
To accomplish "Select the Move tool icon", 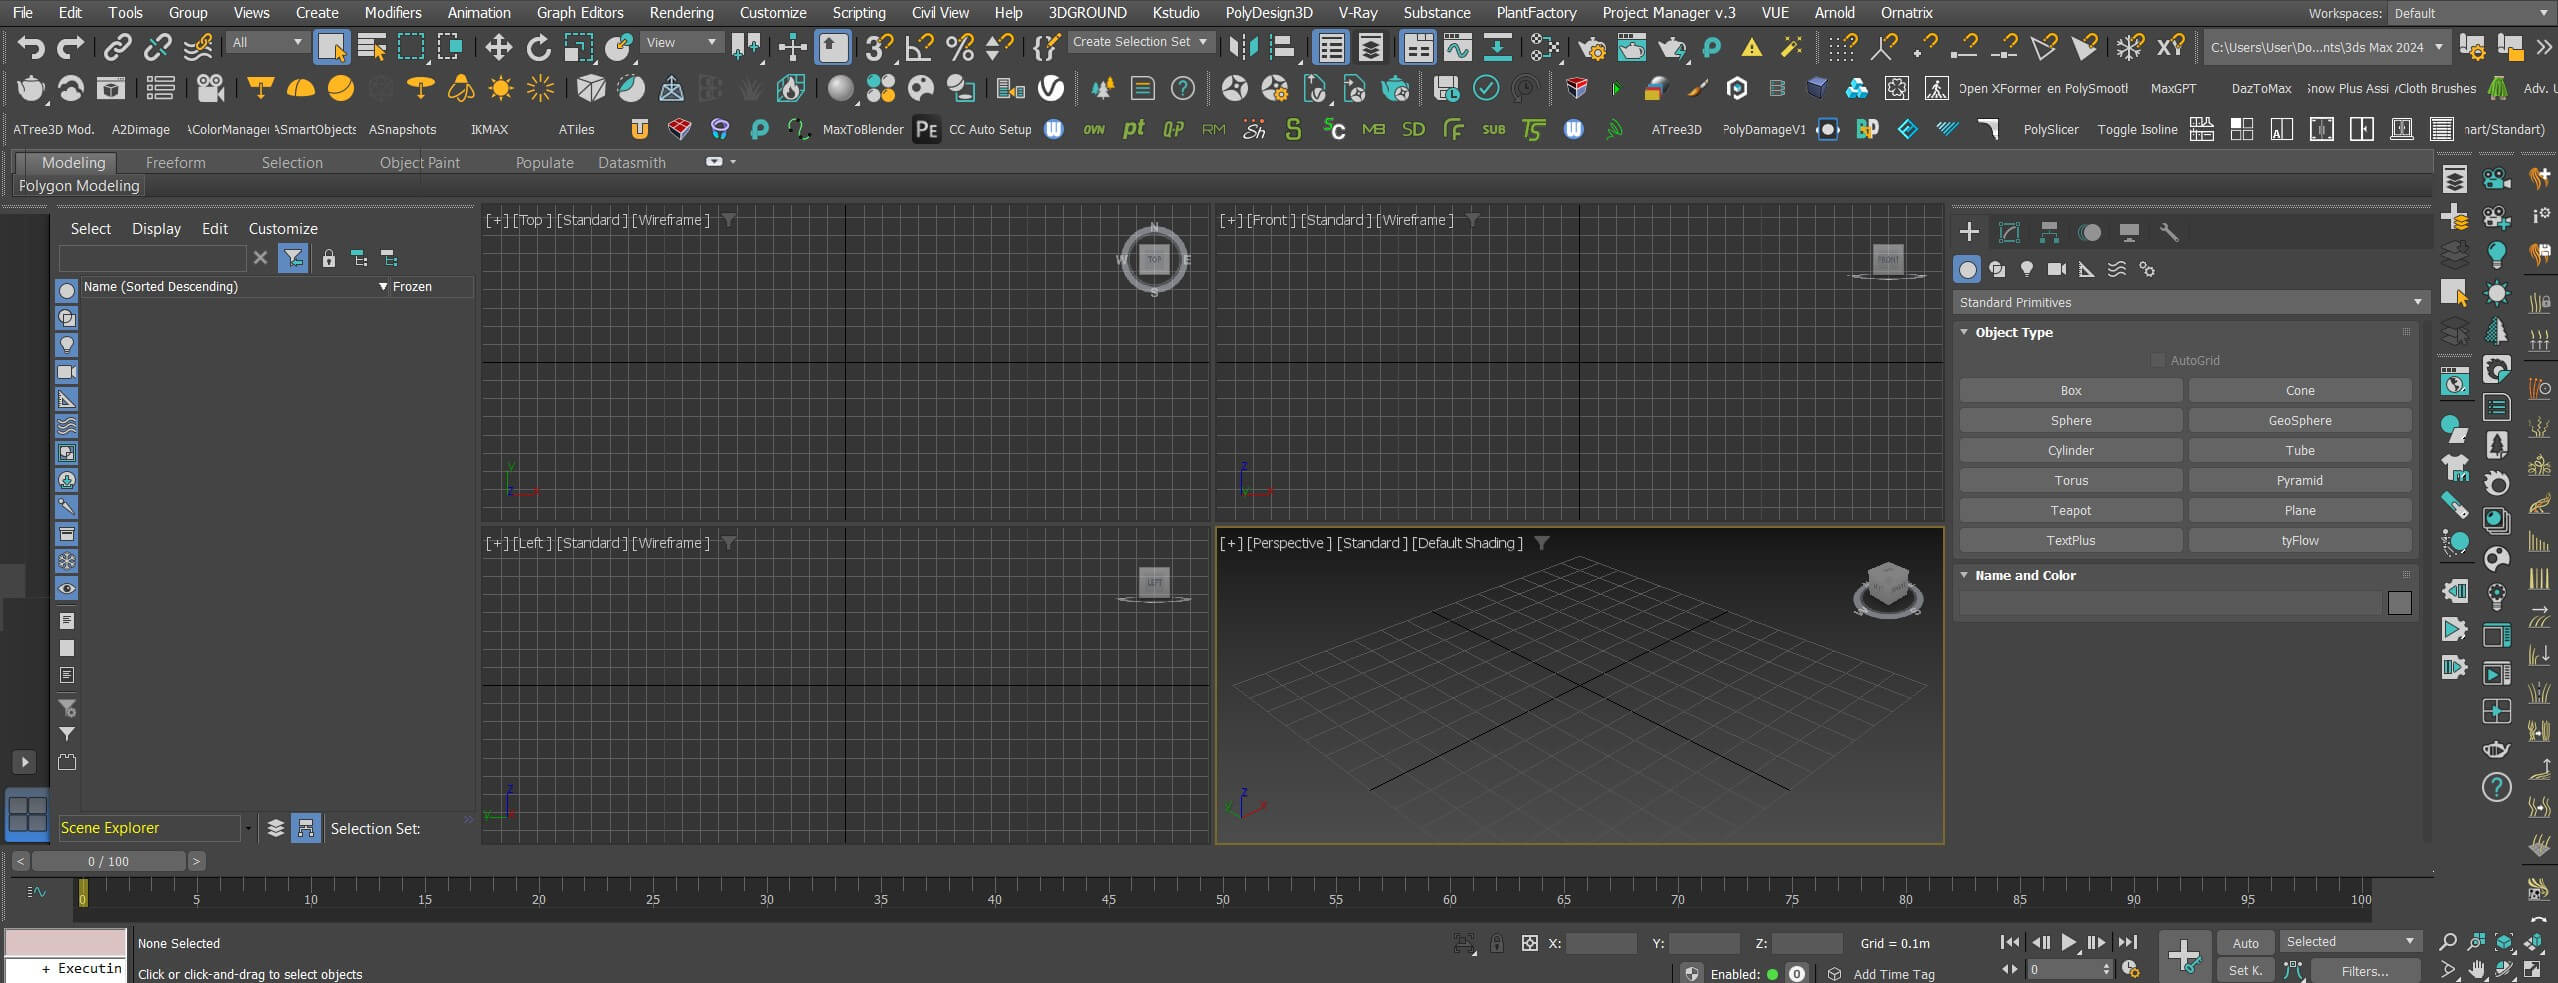I will tap(498, 47).
